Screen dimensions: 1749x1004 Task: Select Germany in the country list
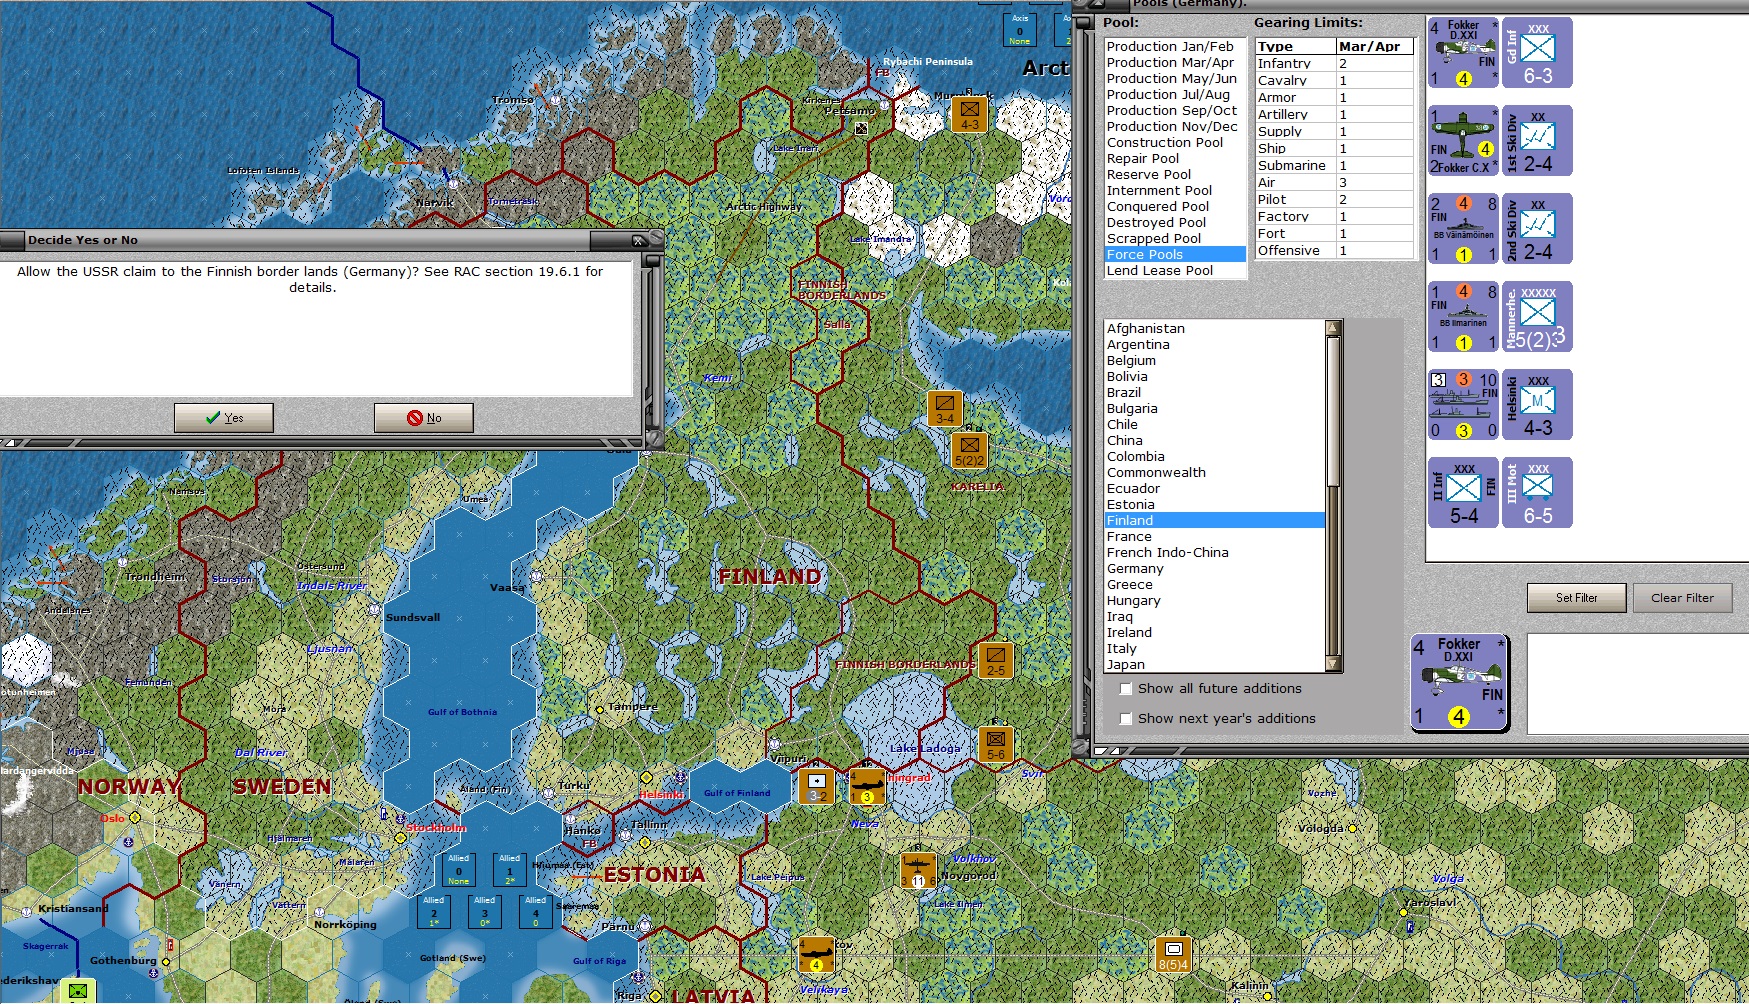pos(1215,569)
